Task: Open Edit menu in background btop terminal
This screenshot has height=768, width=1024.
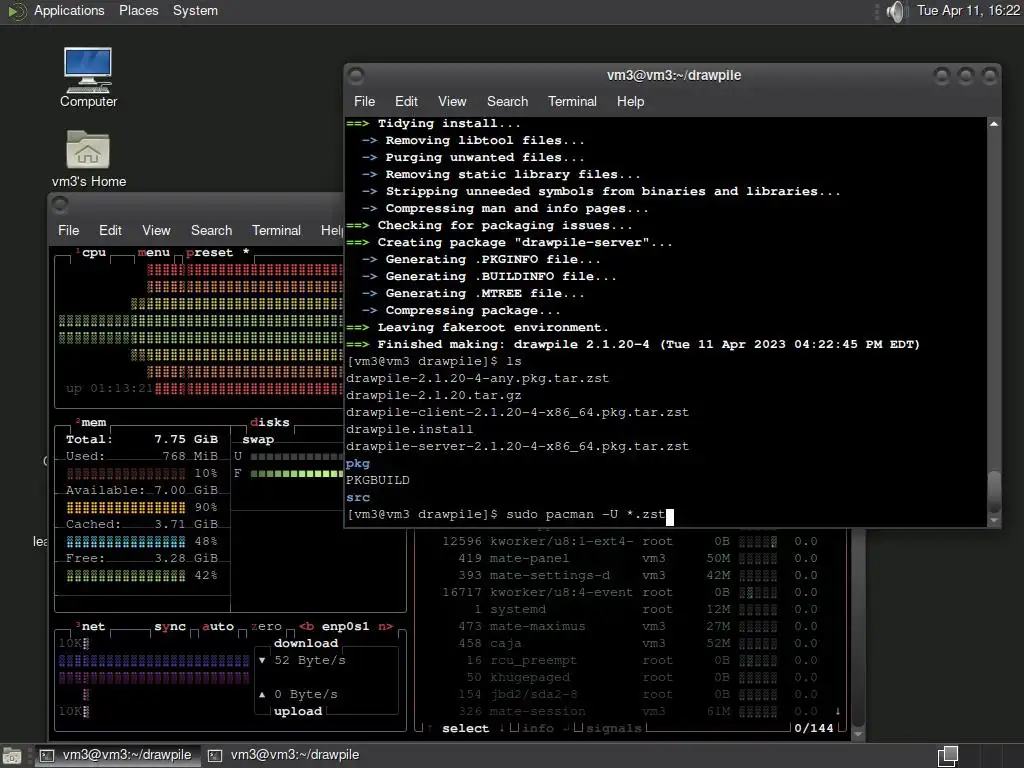Action: pos(110,230)
